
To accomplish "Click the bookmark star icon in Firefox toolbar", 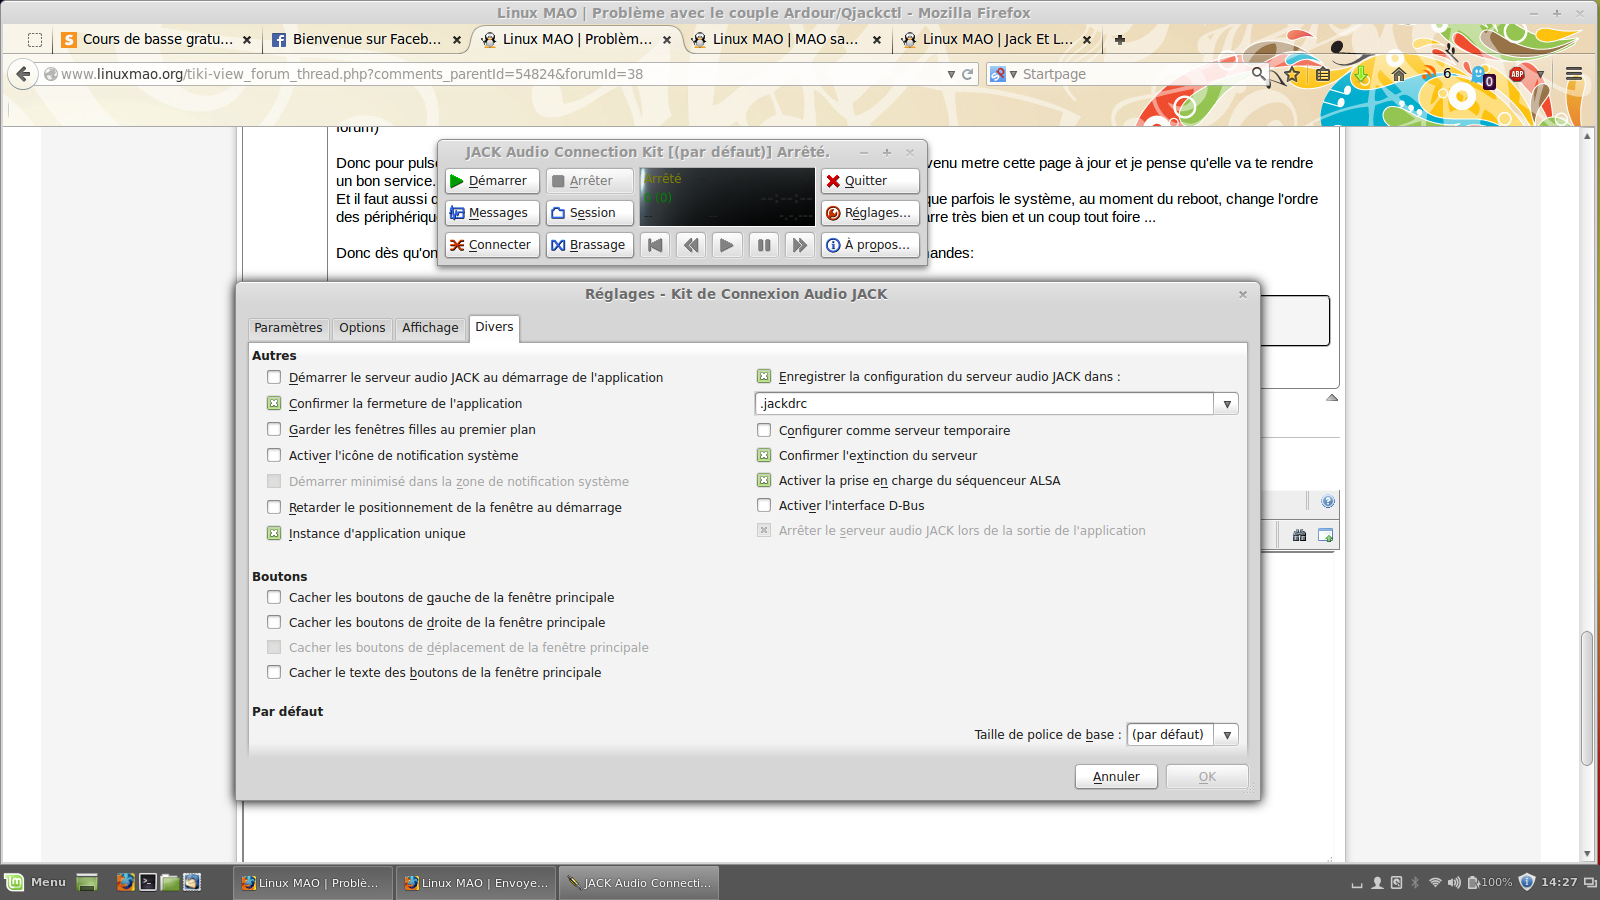I will click(x=1292, y=74).
